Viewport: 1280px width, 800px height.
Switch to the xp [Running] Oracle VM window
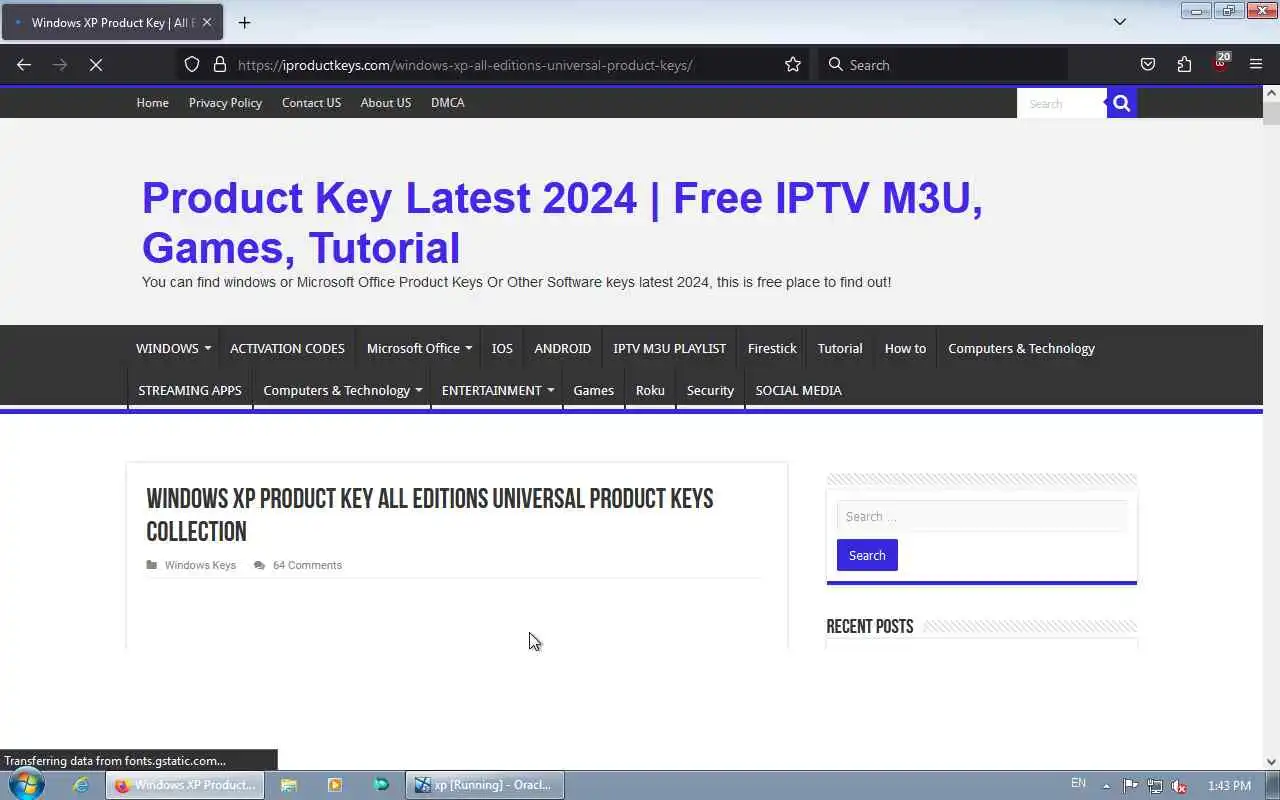tap(485, 785)
